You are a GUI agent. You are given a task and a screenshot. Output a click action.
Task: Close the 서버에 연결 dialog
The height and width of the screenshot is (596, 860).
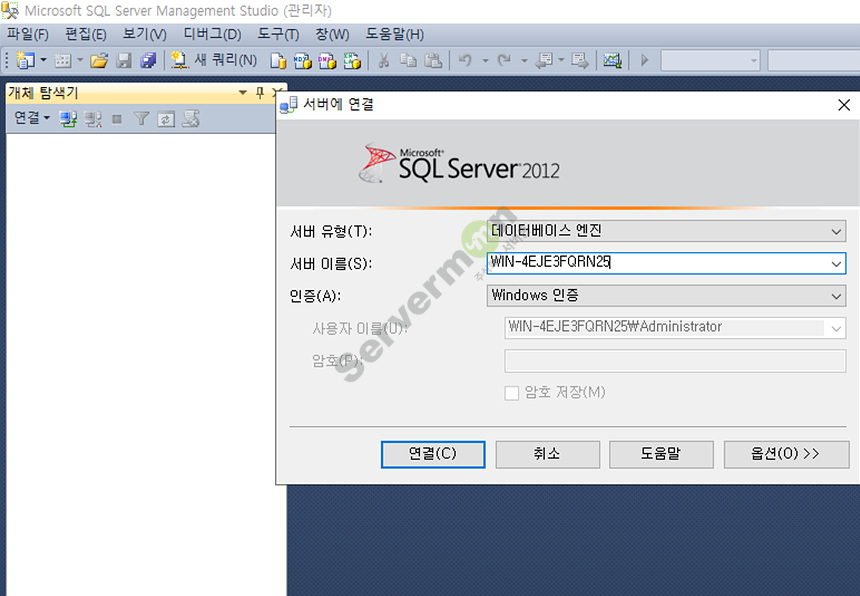[844, 105]
